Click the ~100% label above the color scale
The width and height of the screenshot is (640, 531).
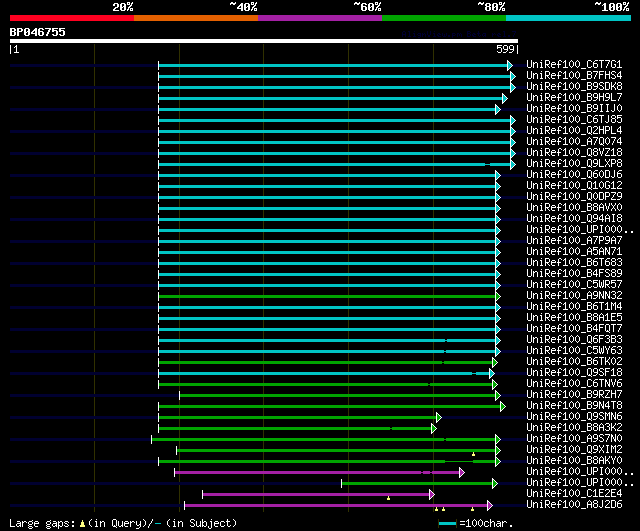pos(612,7)
